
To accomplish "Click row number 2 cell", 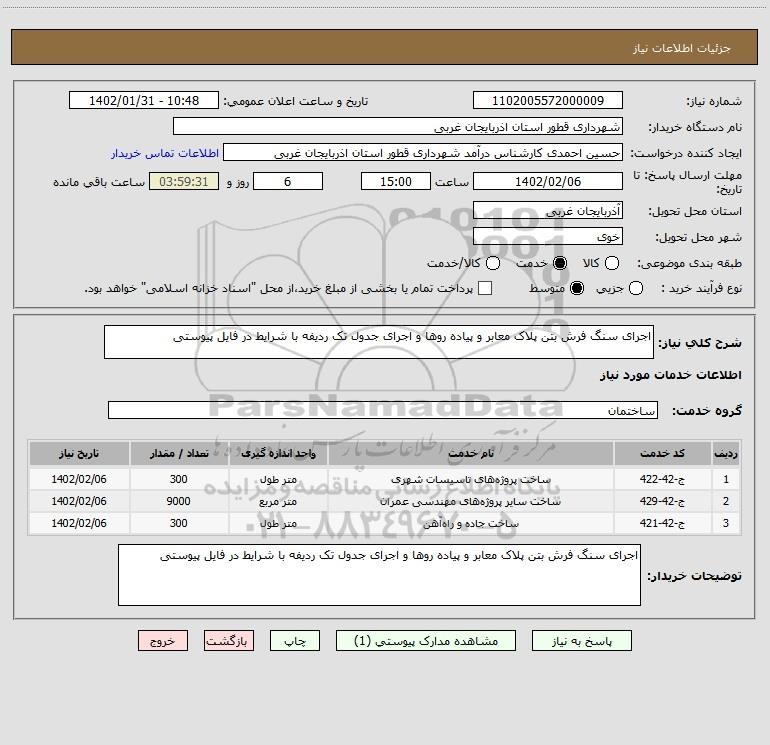I will [x=726, y=501].
